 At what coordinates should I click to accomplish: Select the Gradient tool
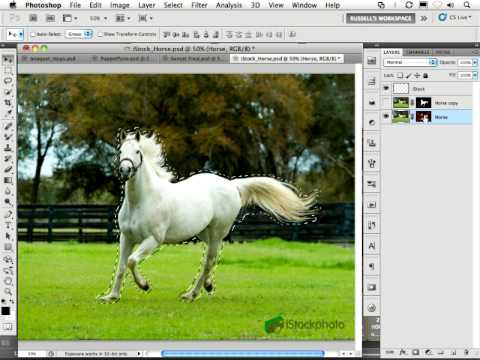coord(7,180)
